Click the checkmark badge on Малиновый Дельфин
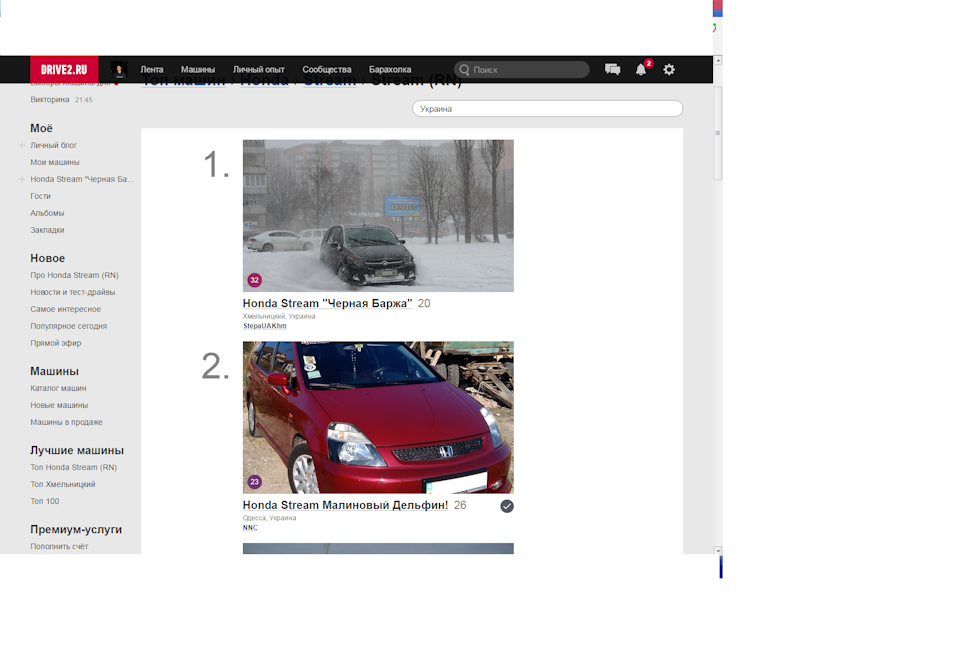The height and width of the screenshot is (652, 960). (x=507, y=506)
